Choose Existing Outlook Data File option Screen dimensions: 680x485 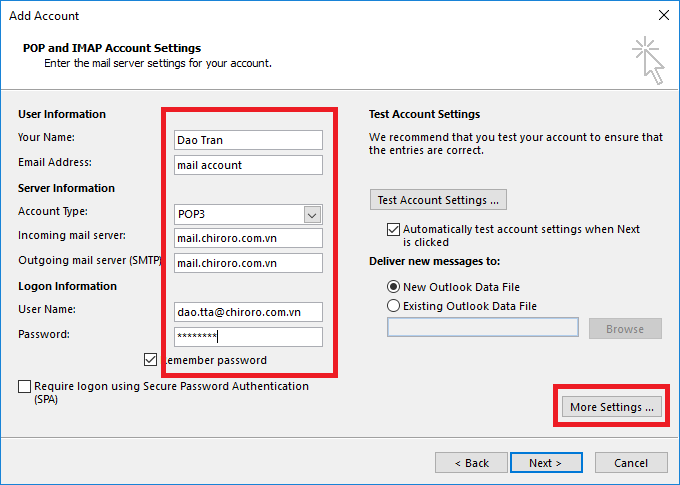pos(394,306)
